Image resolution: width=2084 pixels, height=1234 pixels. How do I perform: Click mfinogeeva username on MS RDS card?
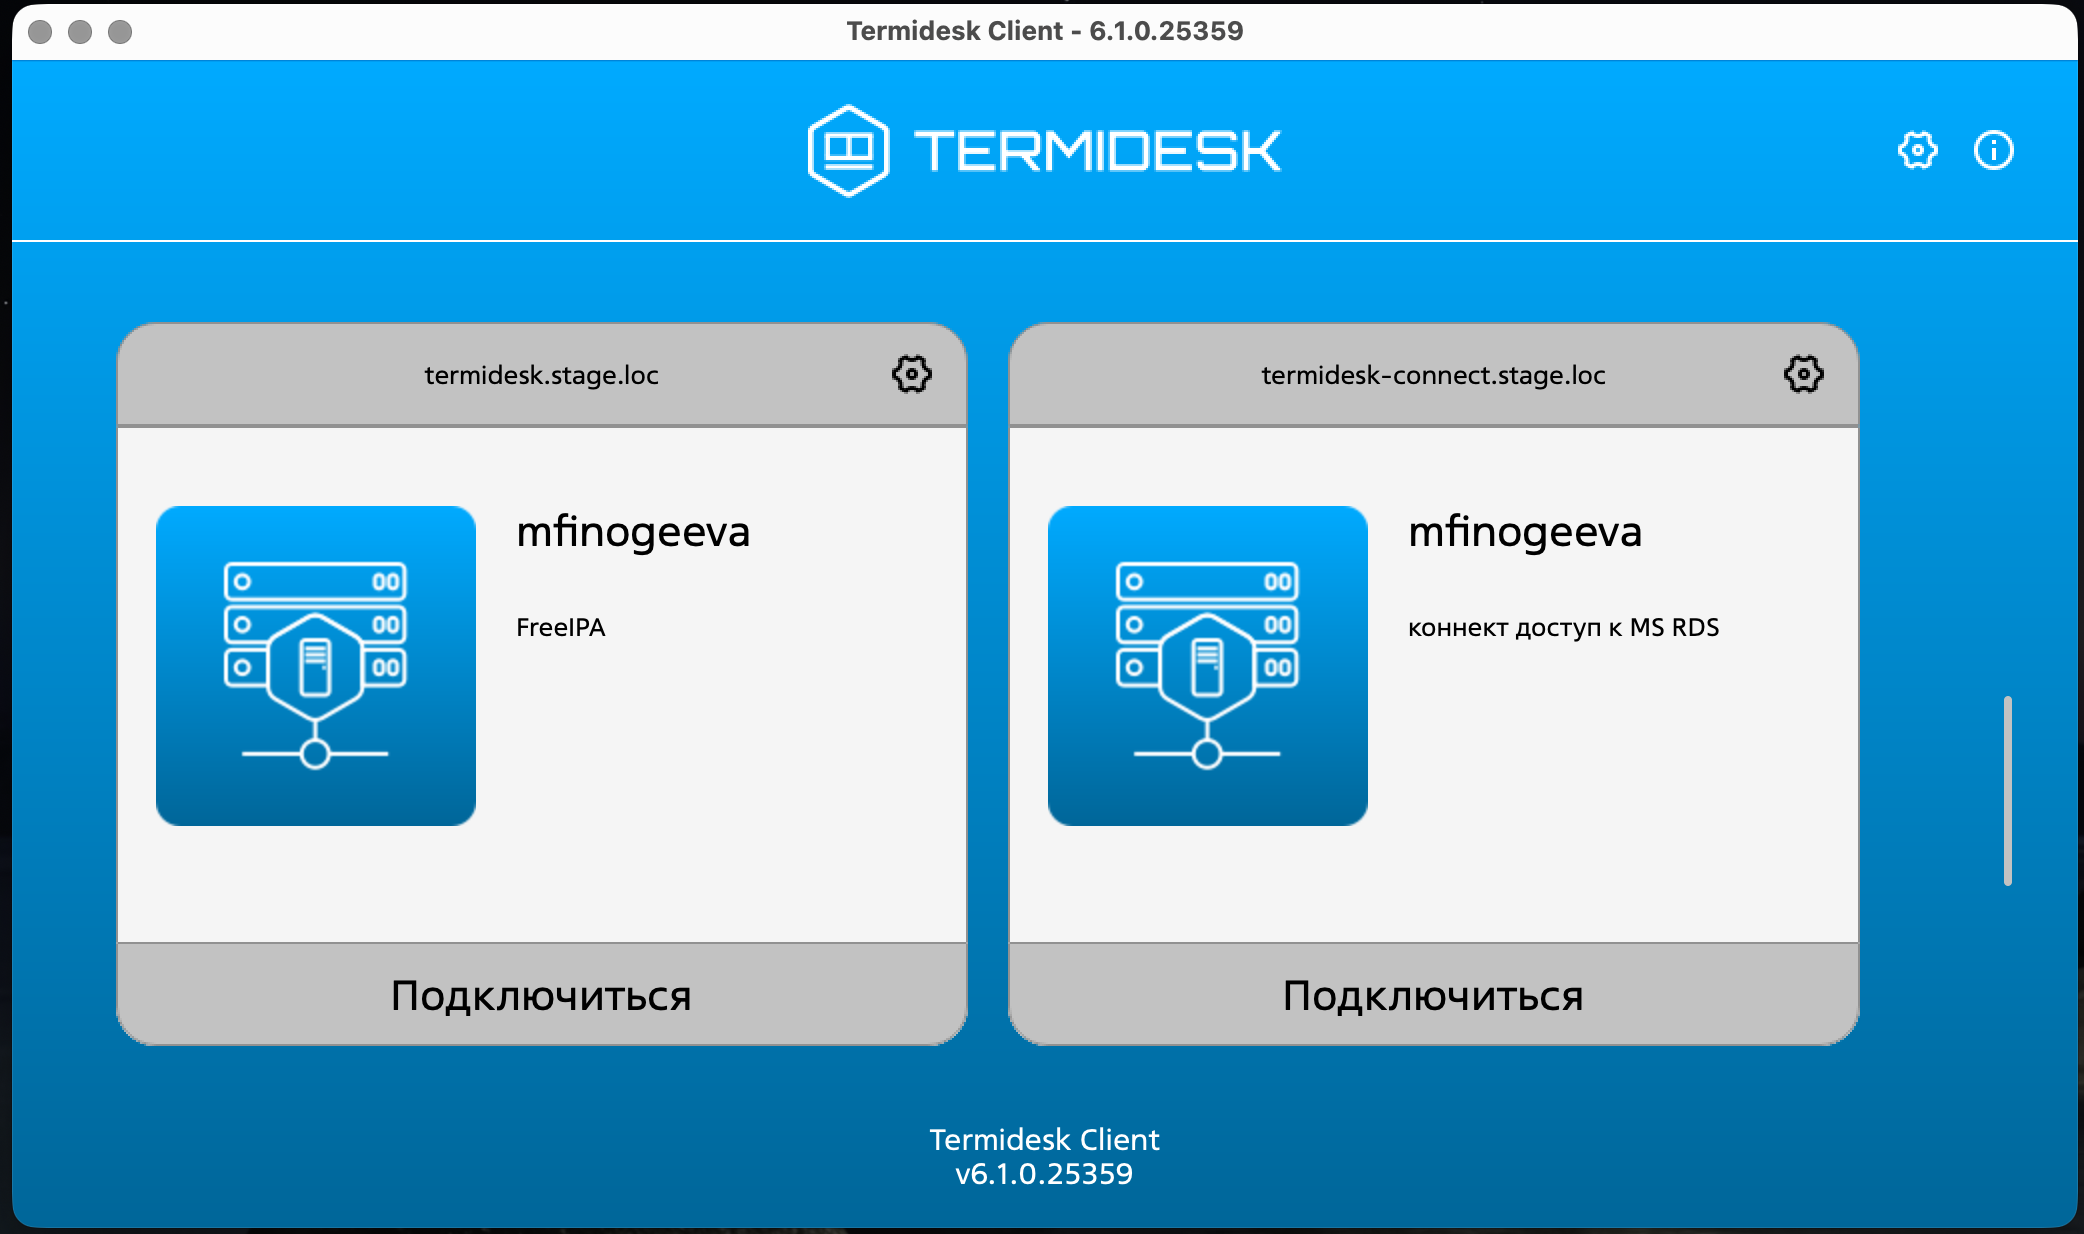click(1525, 532)
